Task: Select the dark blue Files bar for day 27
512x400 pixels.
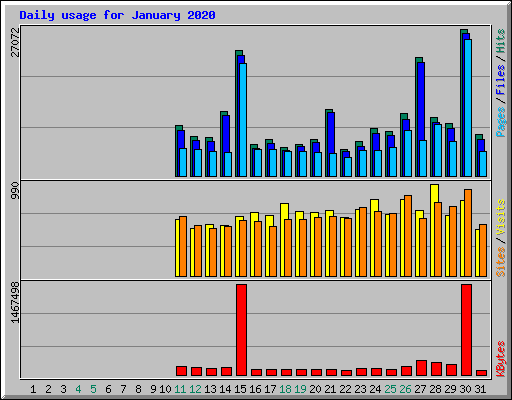Action: click(x=420, y=100)
